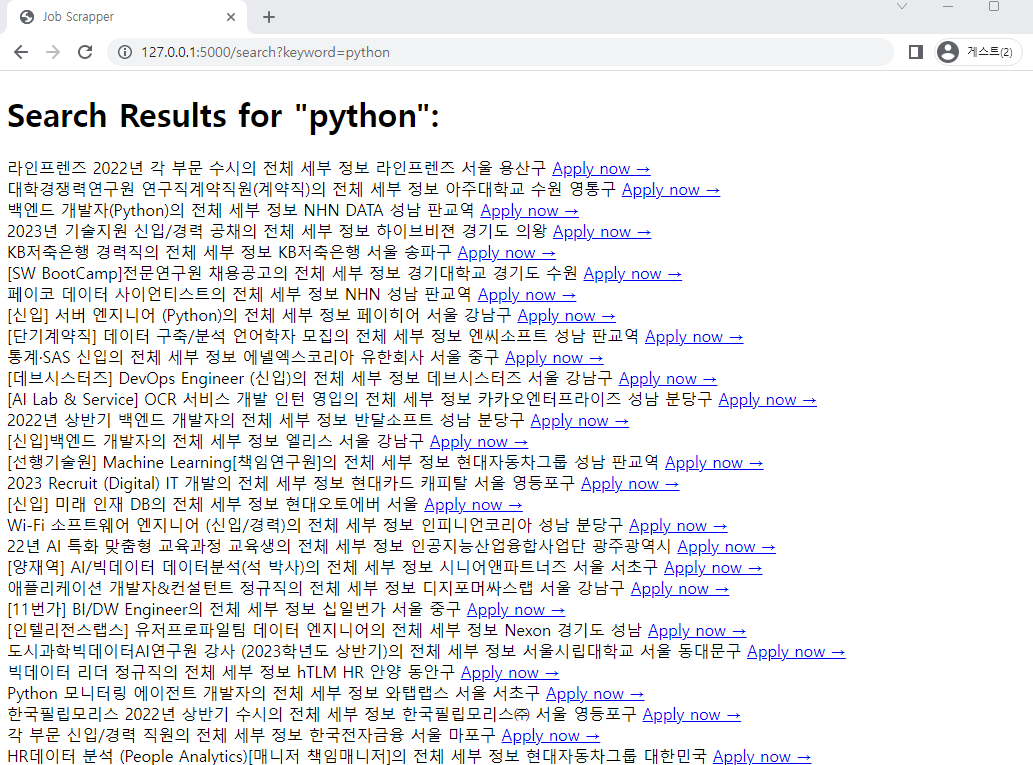Click the browser back arrow
This screenshot has width=1033, height=765.
tap(21, 52)
